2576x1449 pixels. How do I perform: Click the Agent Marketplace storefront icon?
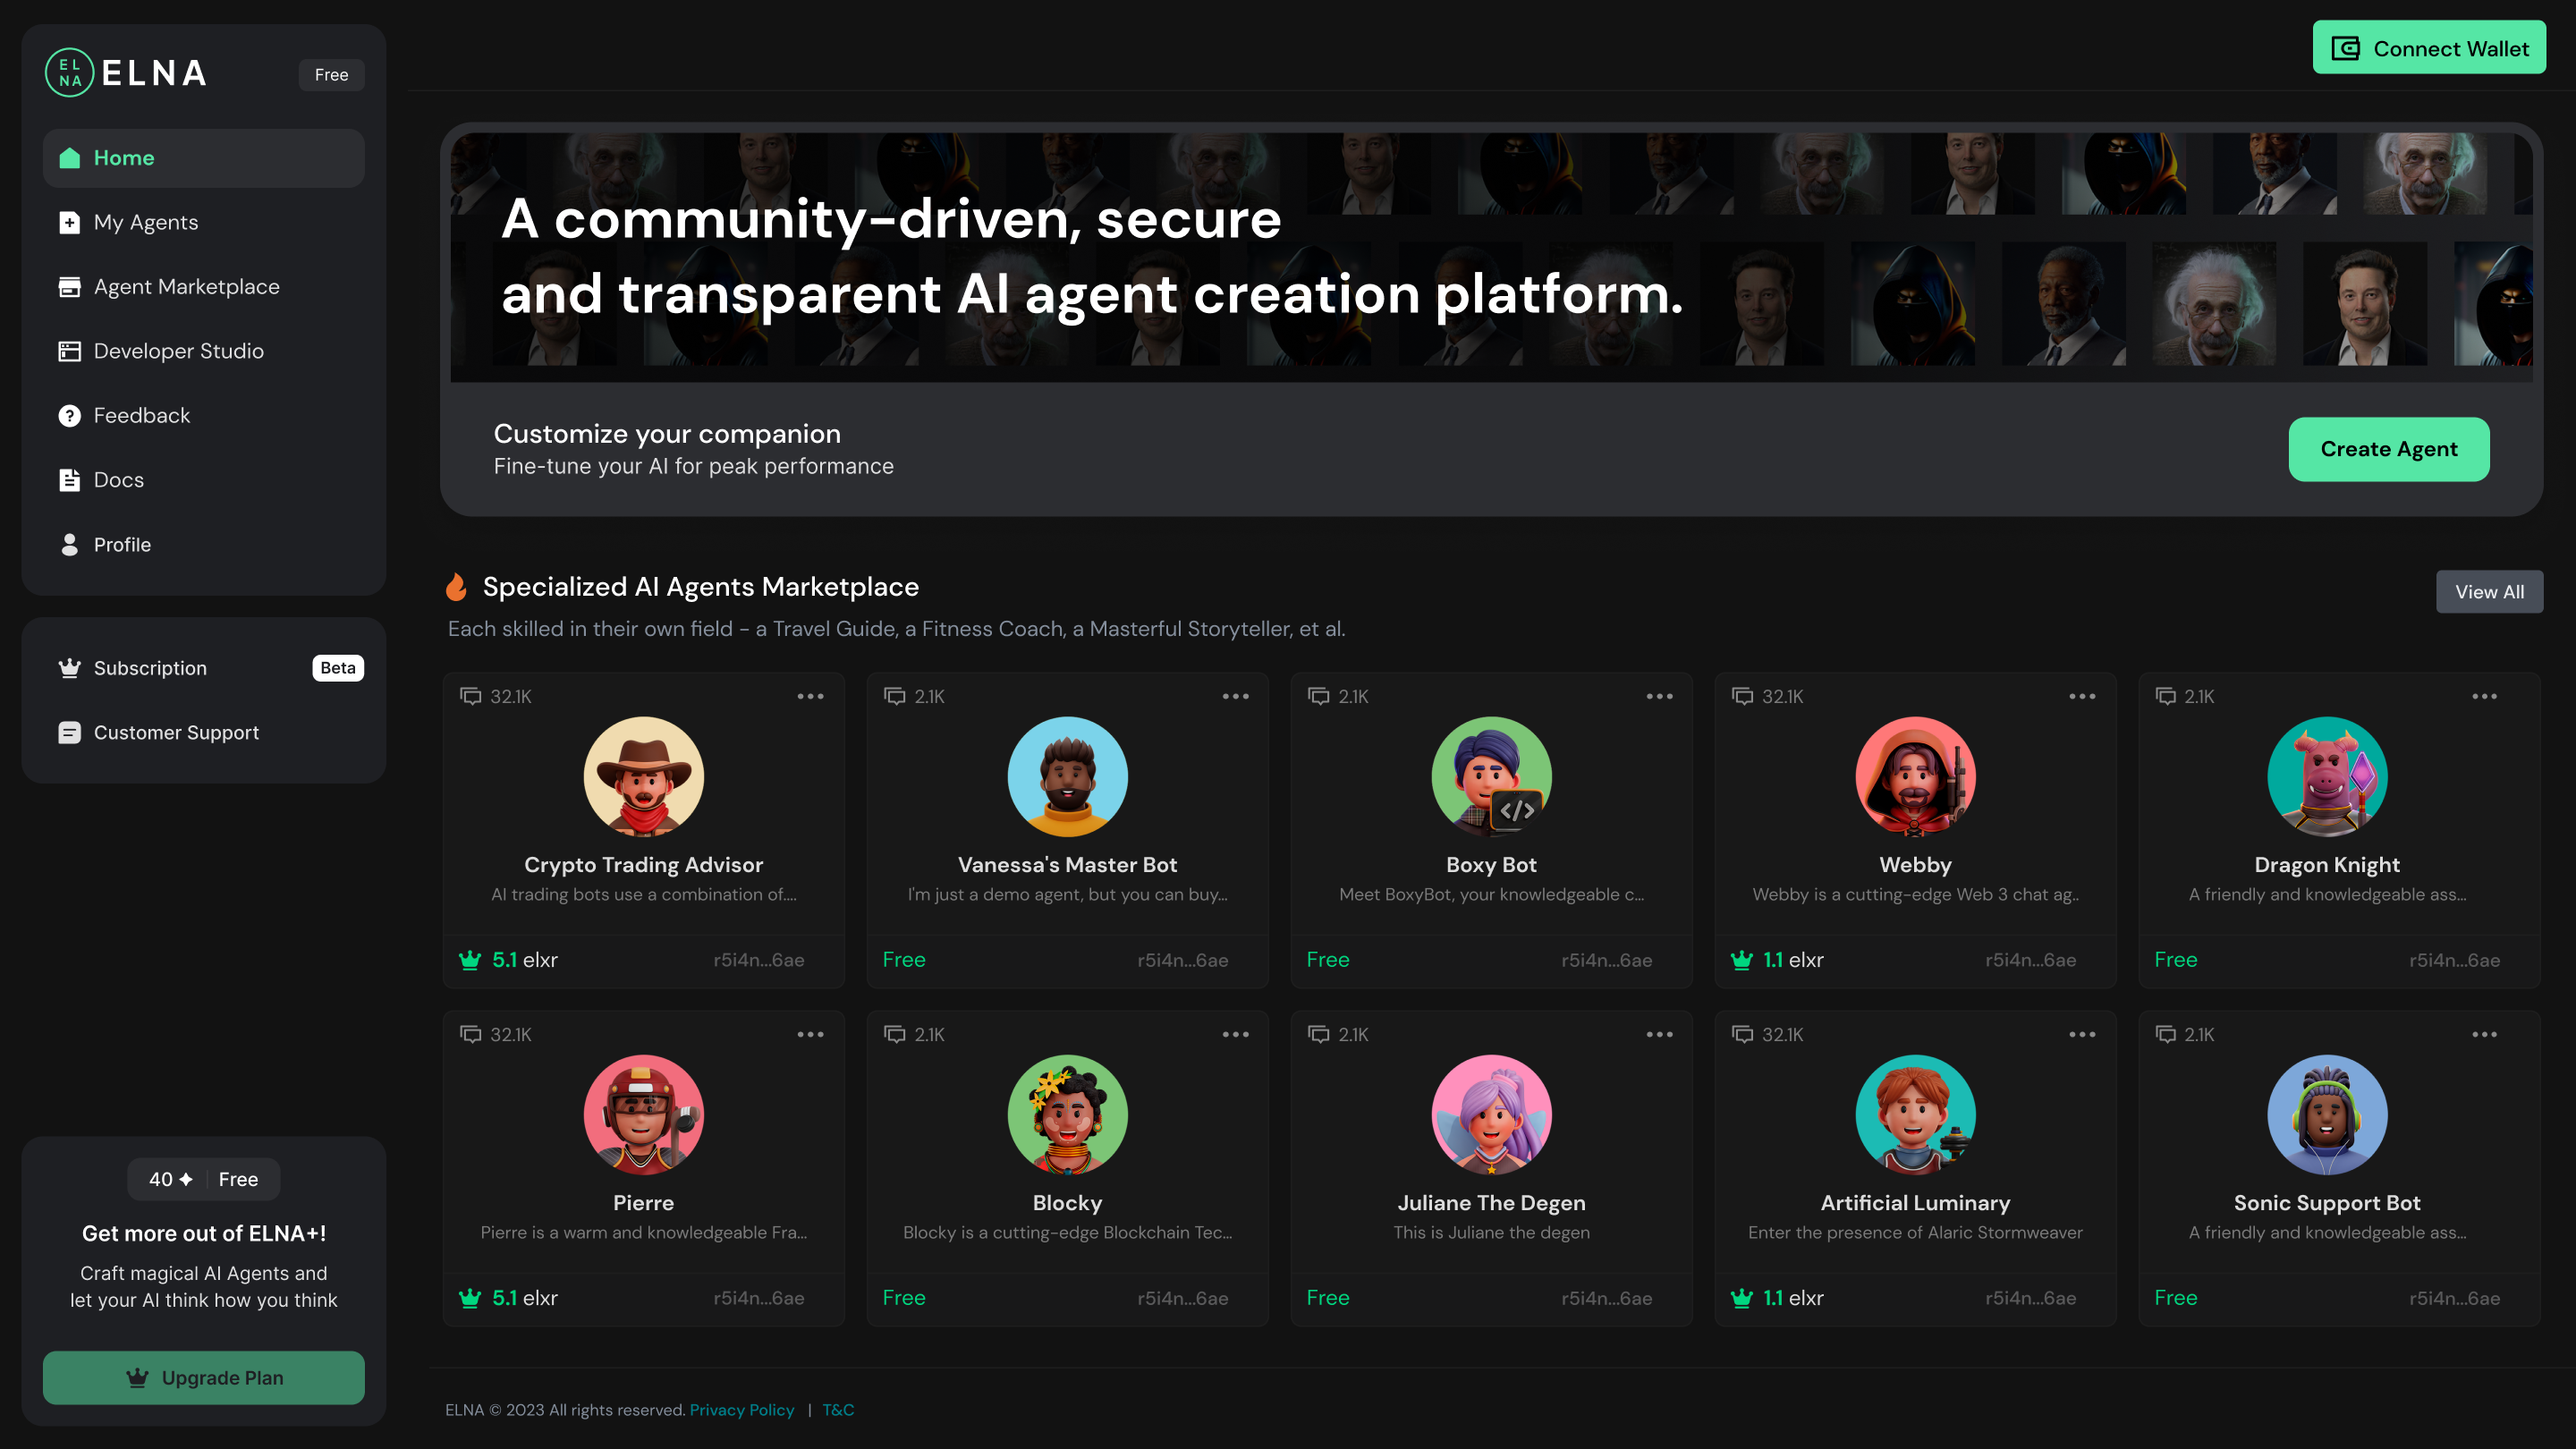[69, 287]
